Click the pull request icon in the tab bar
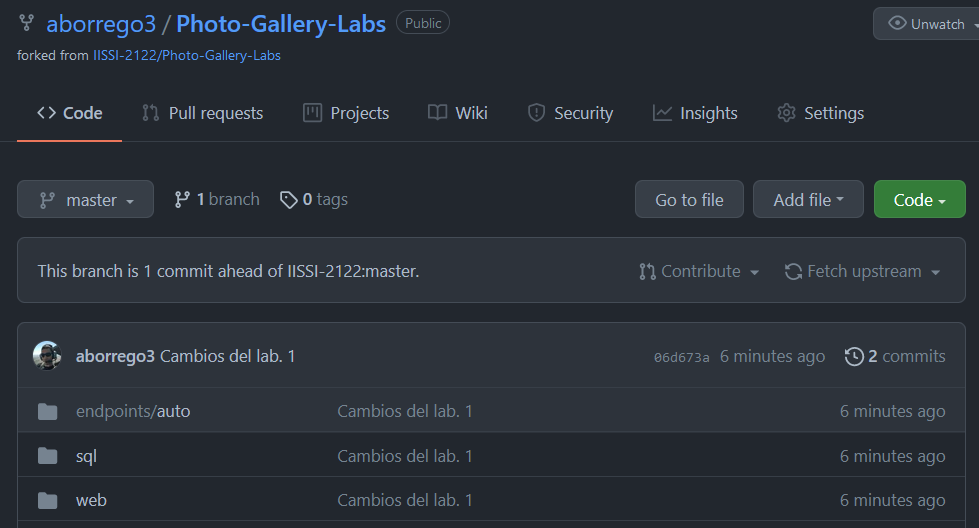Viewport: 979px width, 528px height. (150, 113)
